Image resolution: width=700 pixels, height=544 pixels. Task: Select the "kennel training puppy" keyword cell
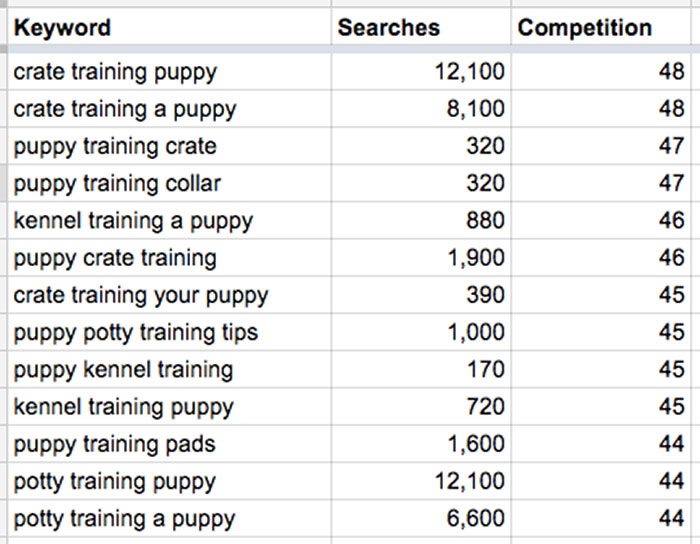click(170, 407)
